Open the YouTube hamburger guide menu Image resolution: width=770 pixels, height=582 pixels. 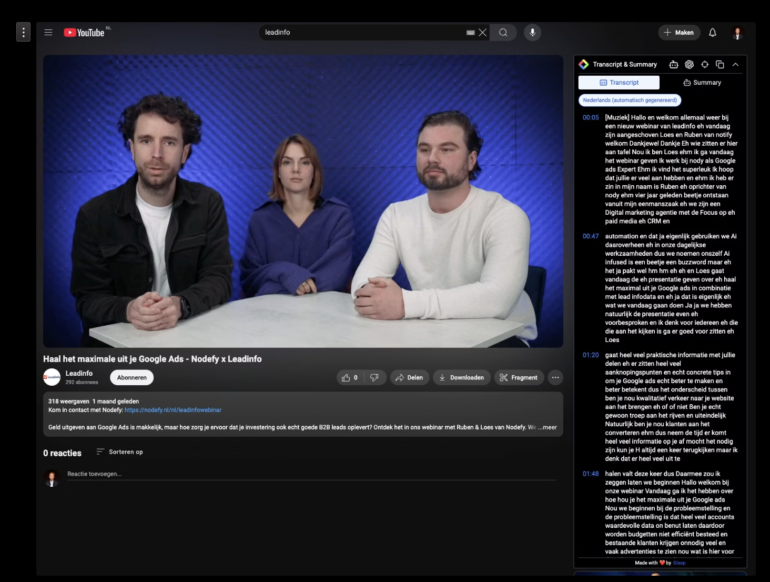point(48,32)
